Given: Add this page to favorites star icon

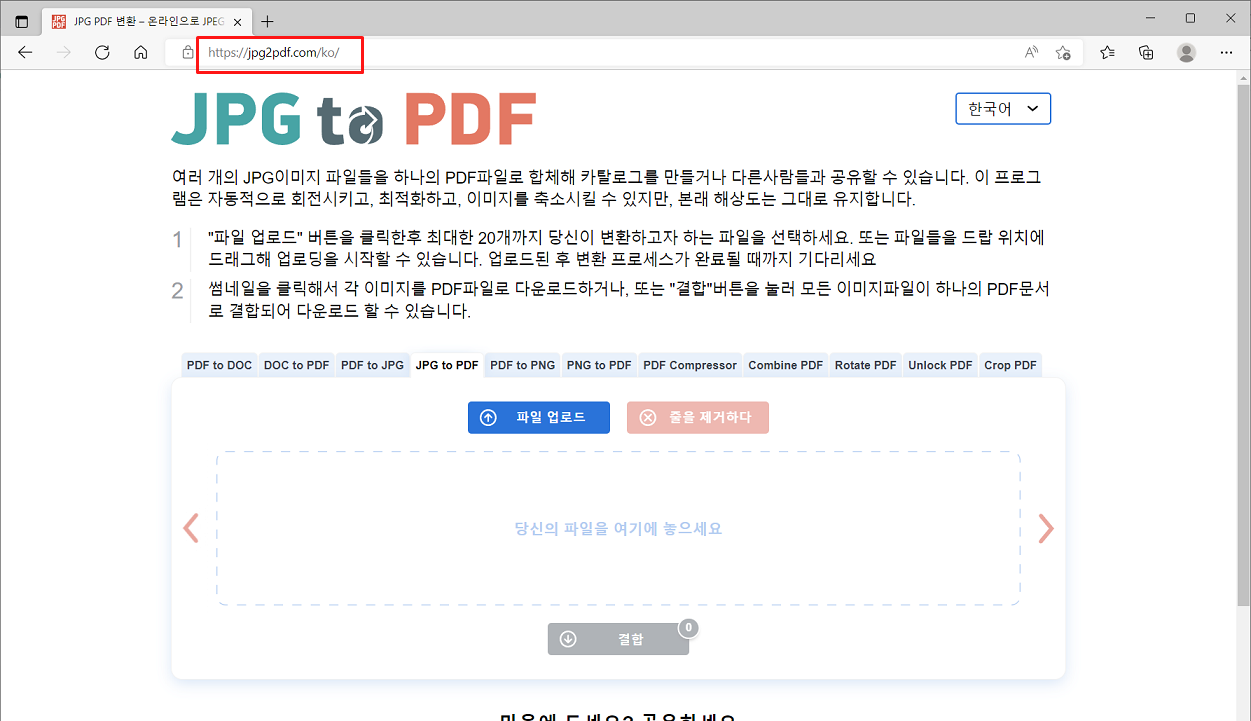Looking at the screenshot, I should point(1063,53).
